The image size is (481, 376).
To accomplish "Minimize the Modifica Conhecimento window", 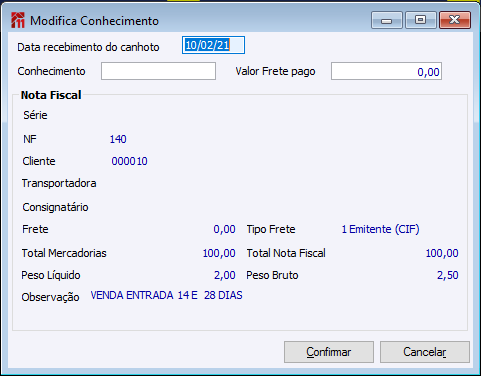I will [x=387, y=20].
